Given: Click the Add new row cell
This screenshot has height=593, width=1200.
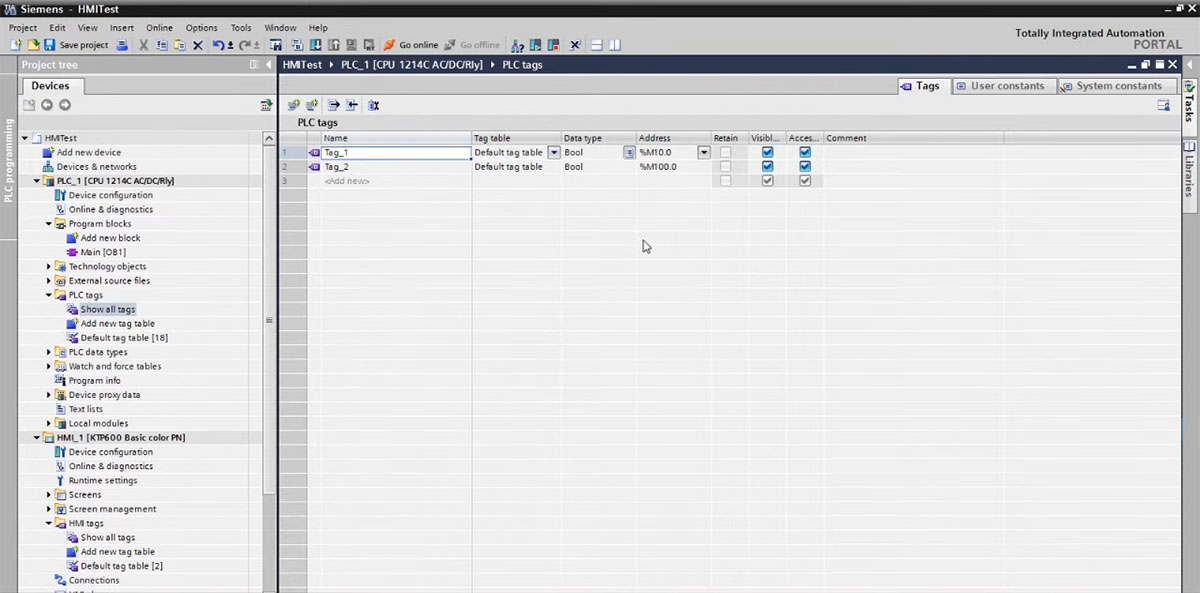Looking at the screenshot, I should [x=396, y=181].
